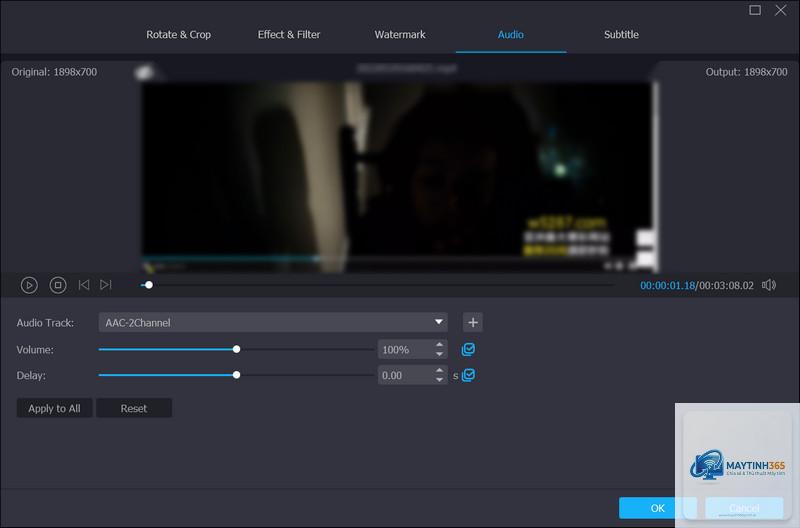Increase volume with up stepper arrow
800x528 pixels.
[439, 345]
